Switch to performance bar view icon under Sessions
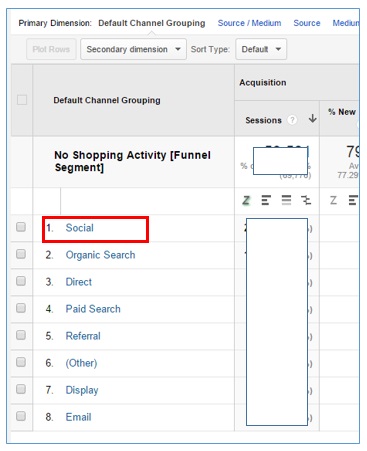This screenshot has width=367, height=451. (266, 200)
